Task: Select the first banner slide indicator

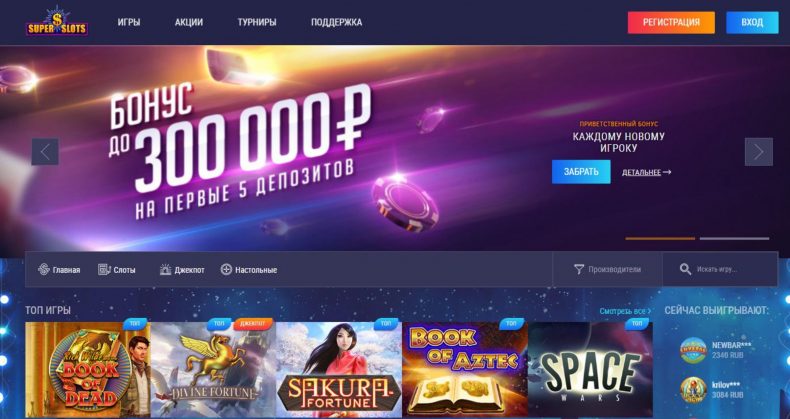Action: click(x=660, y=238)
